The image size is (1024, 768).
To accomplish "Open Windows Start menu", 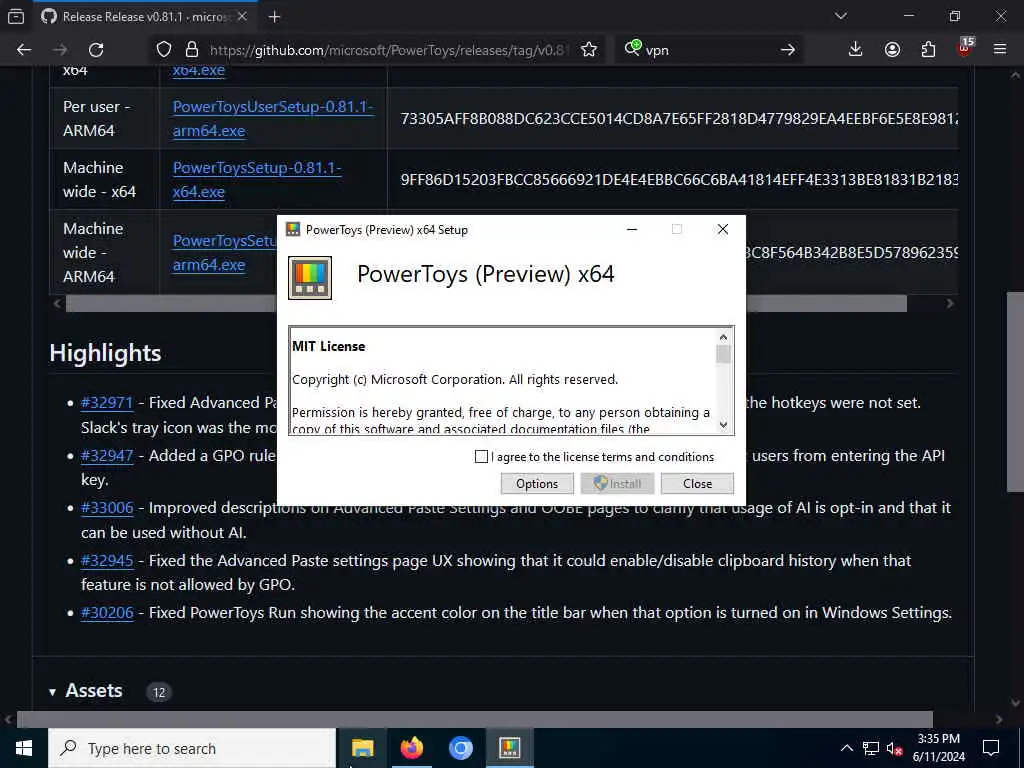I will 24,748.
